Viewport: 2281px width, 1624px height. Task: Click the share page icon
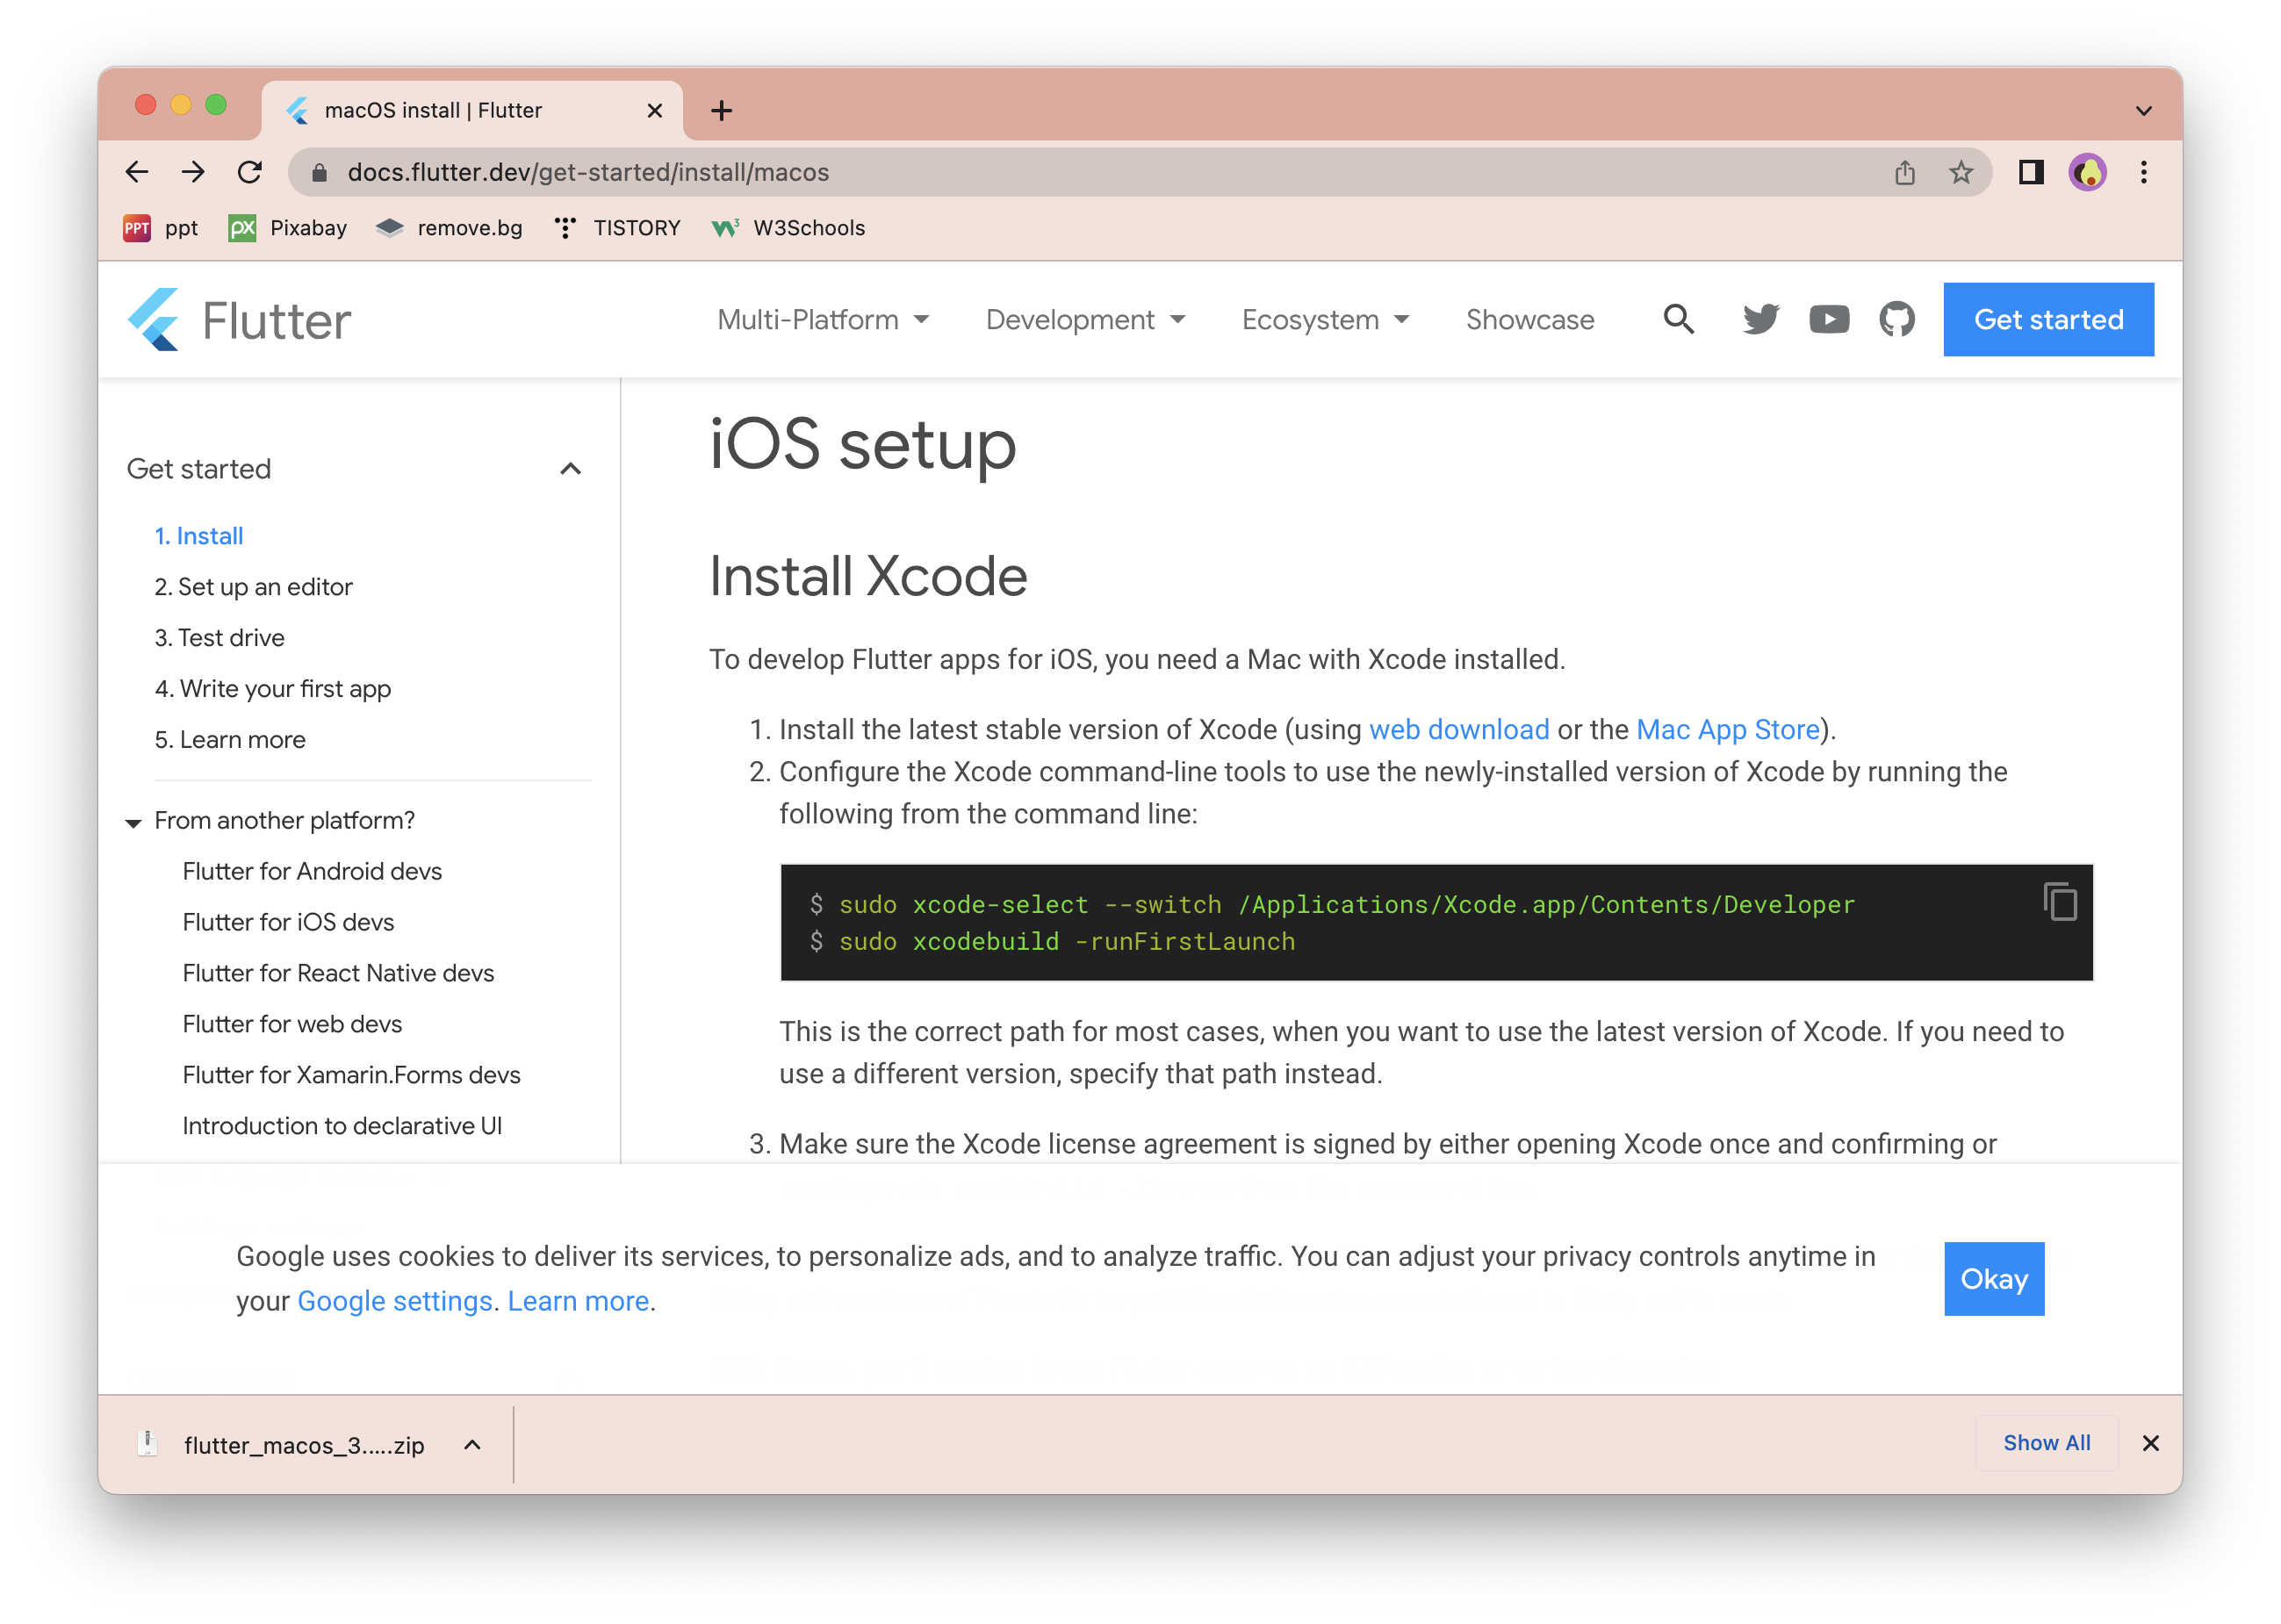tap(1904, 172)
